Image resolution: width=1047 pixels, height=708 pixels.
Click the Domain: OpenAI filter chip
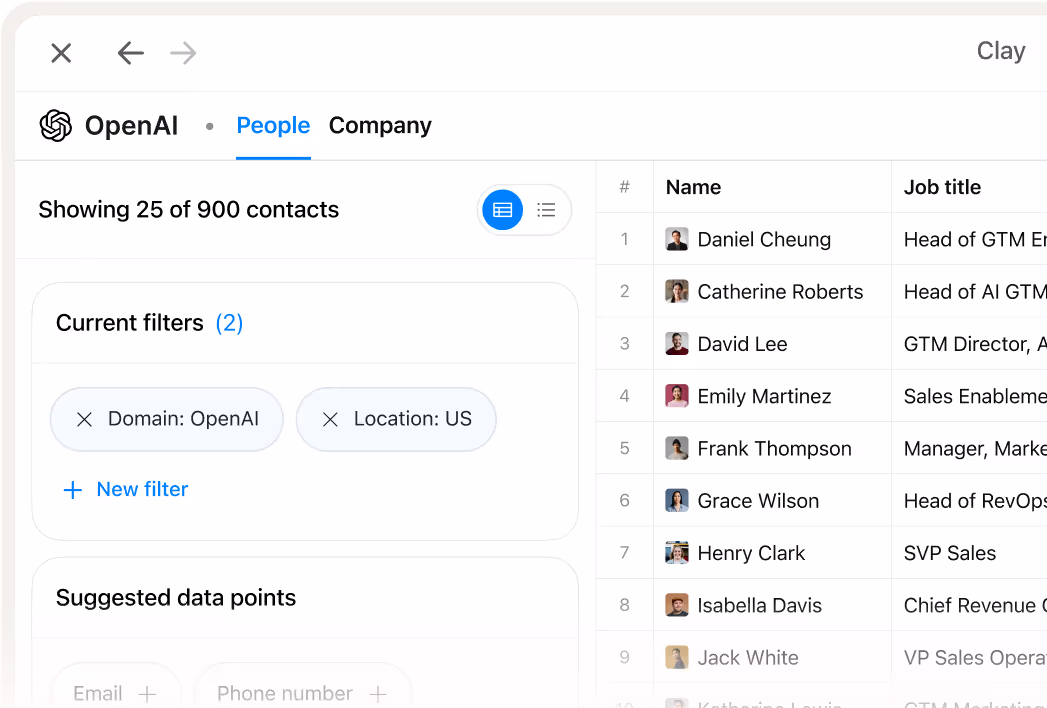[x=167, y=419]
